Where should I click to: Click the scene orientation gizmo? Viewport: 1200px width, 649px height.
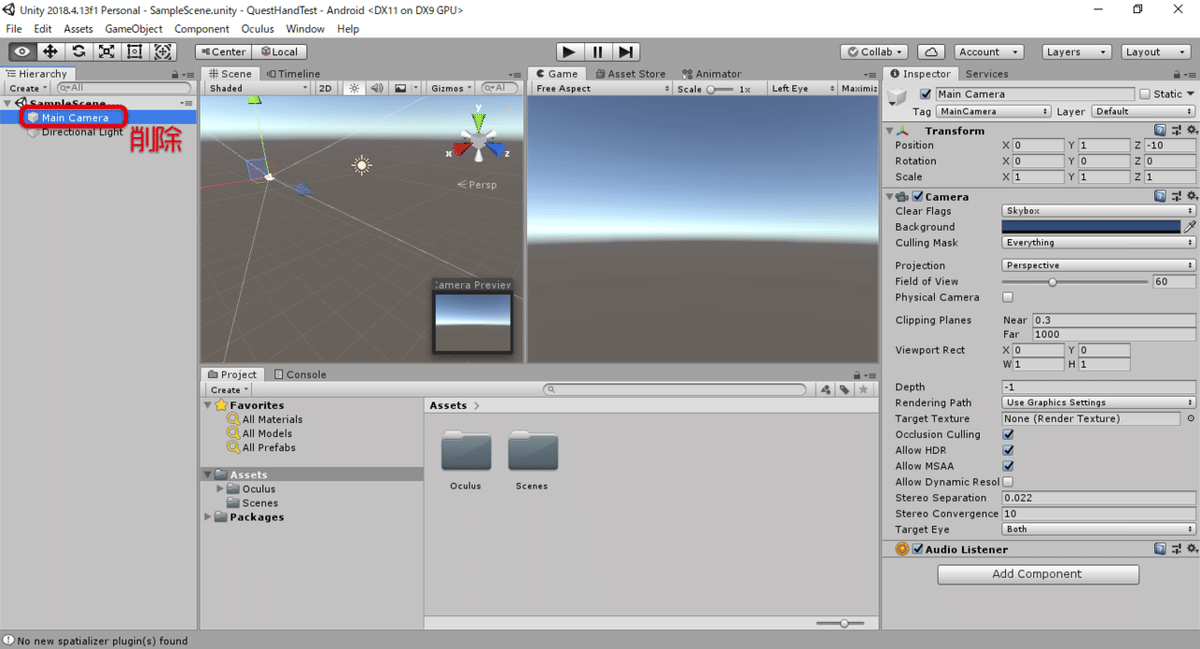[x=480, y=142]
